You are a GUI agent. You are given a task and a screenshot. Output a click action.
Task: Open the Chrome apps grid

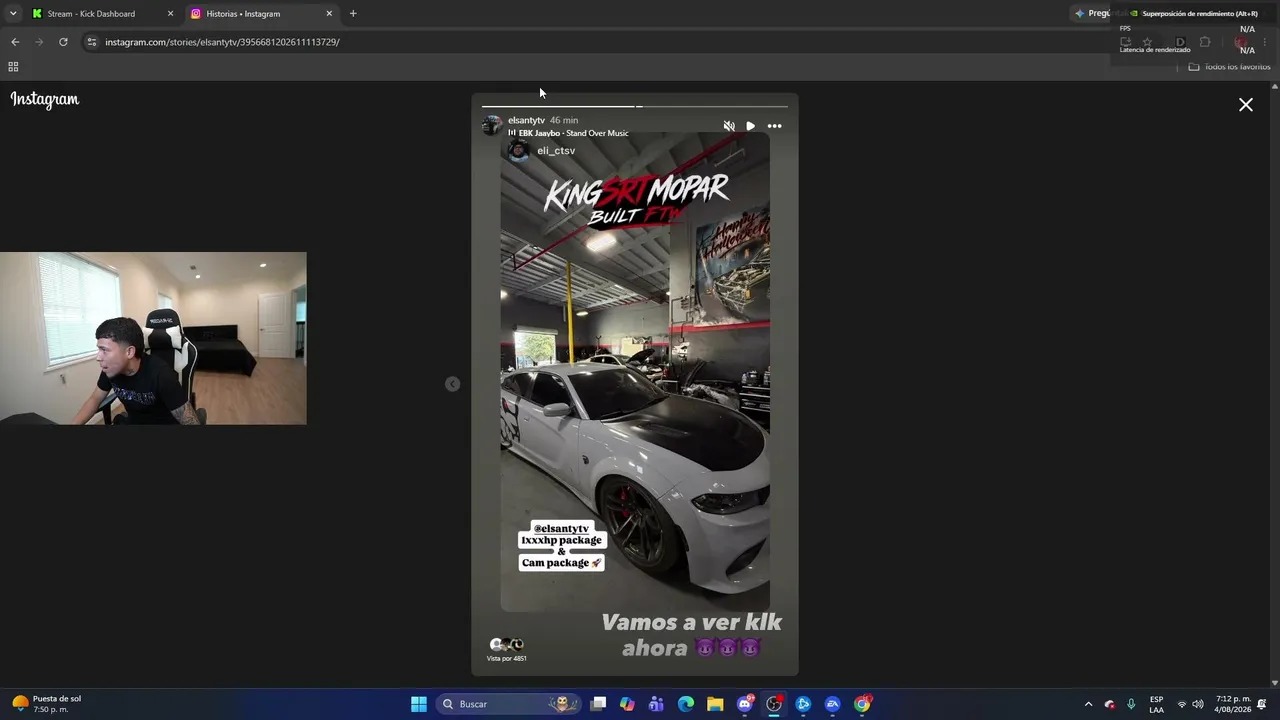(x=13, y=67)
